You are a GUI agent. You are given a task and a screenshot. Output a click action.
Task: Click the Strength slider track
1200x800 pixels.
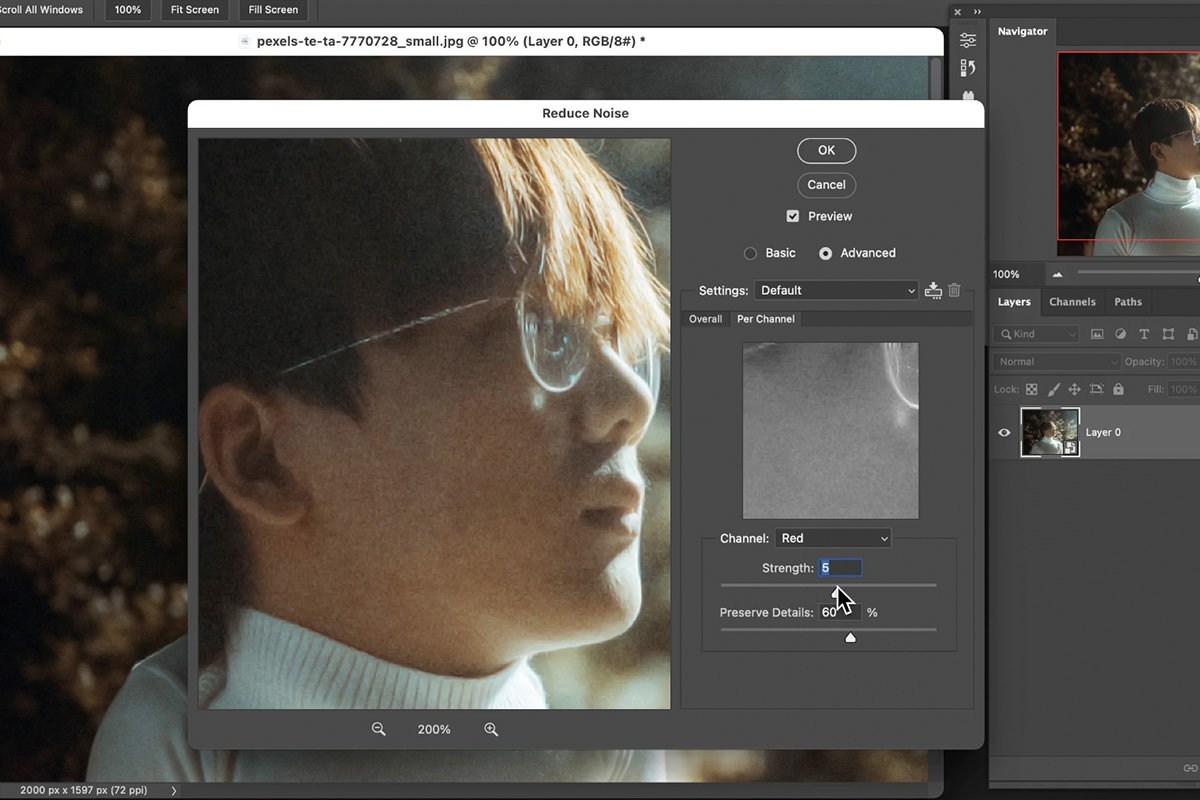(828, 585)
